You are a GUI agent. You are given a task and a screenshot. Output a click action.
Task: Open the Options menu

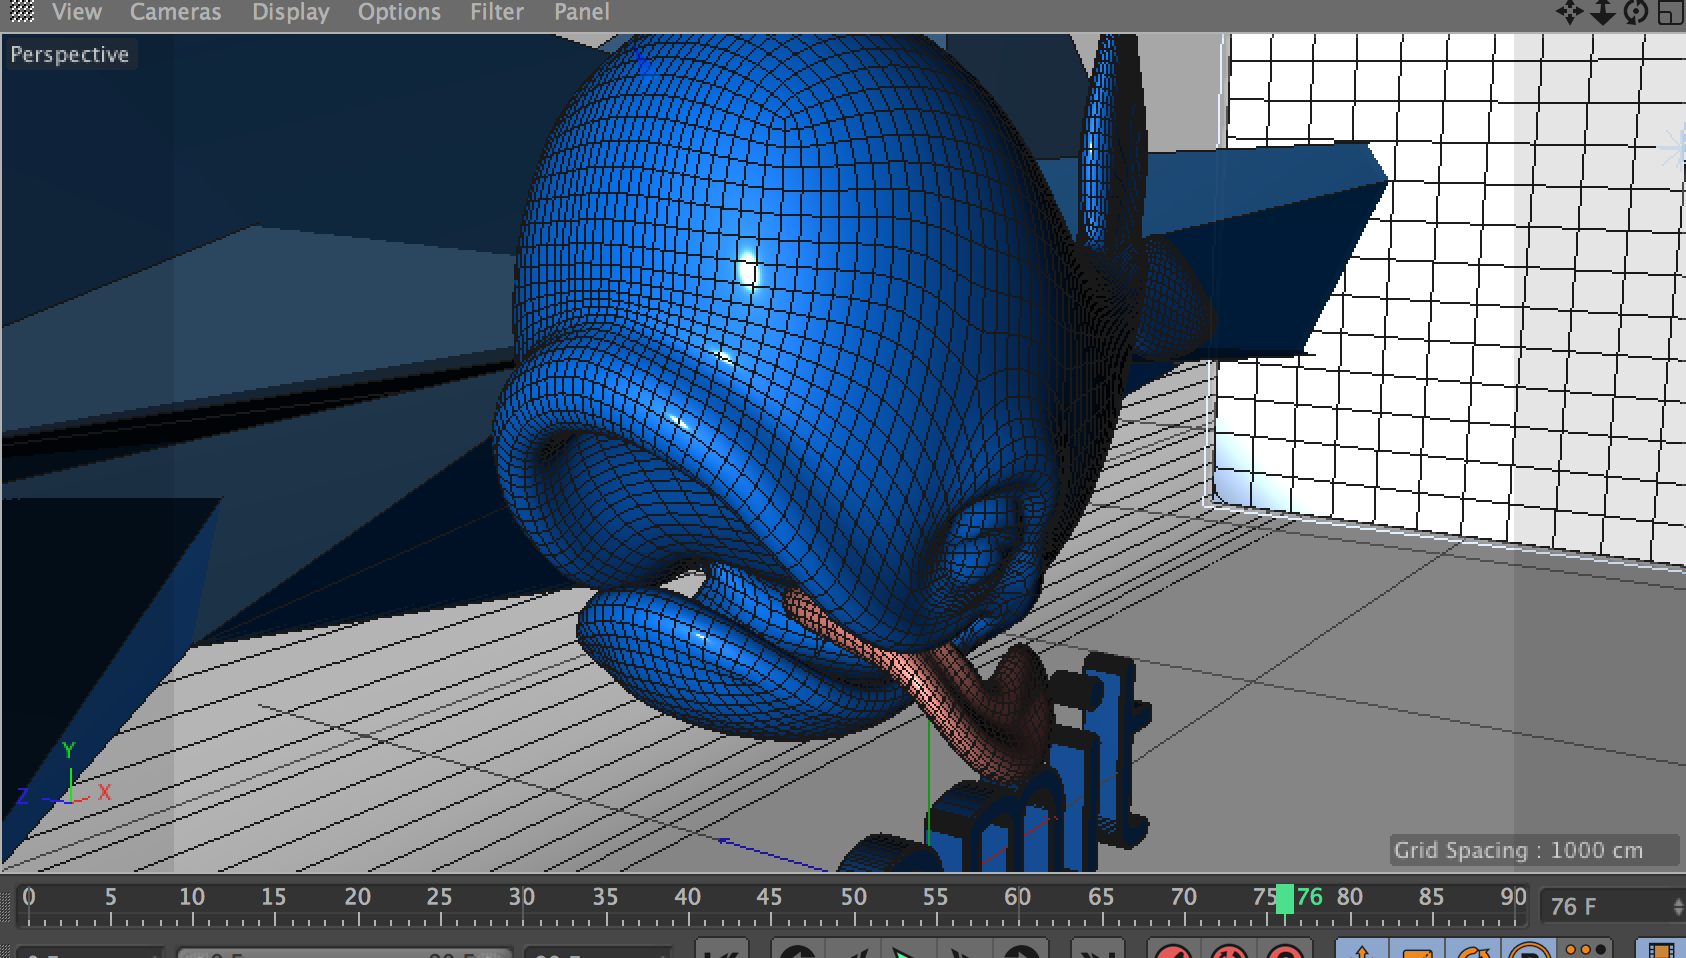pos(399,12)
